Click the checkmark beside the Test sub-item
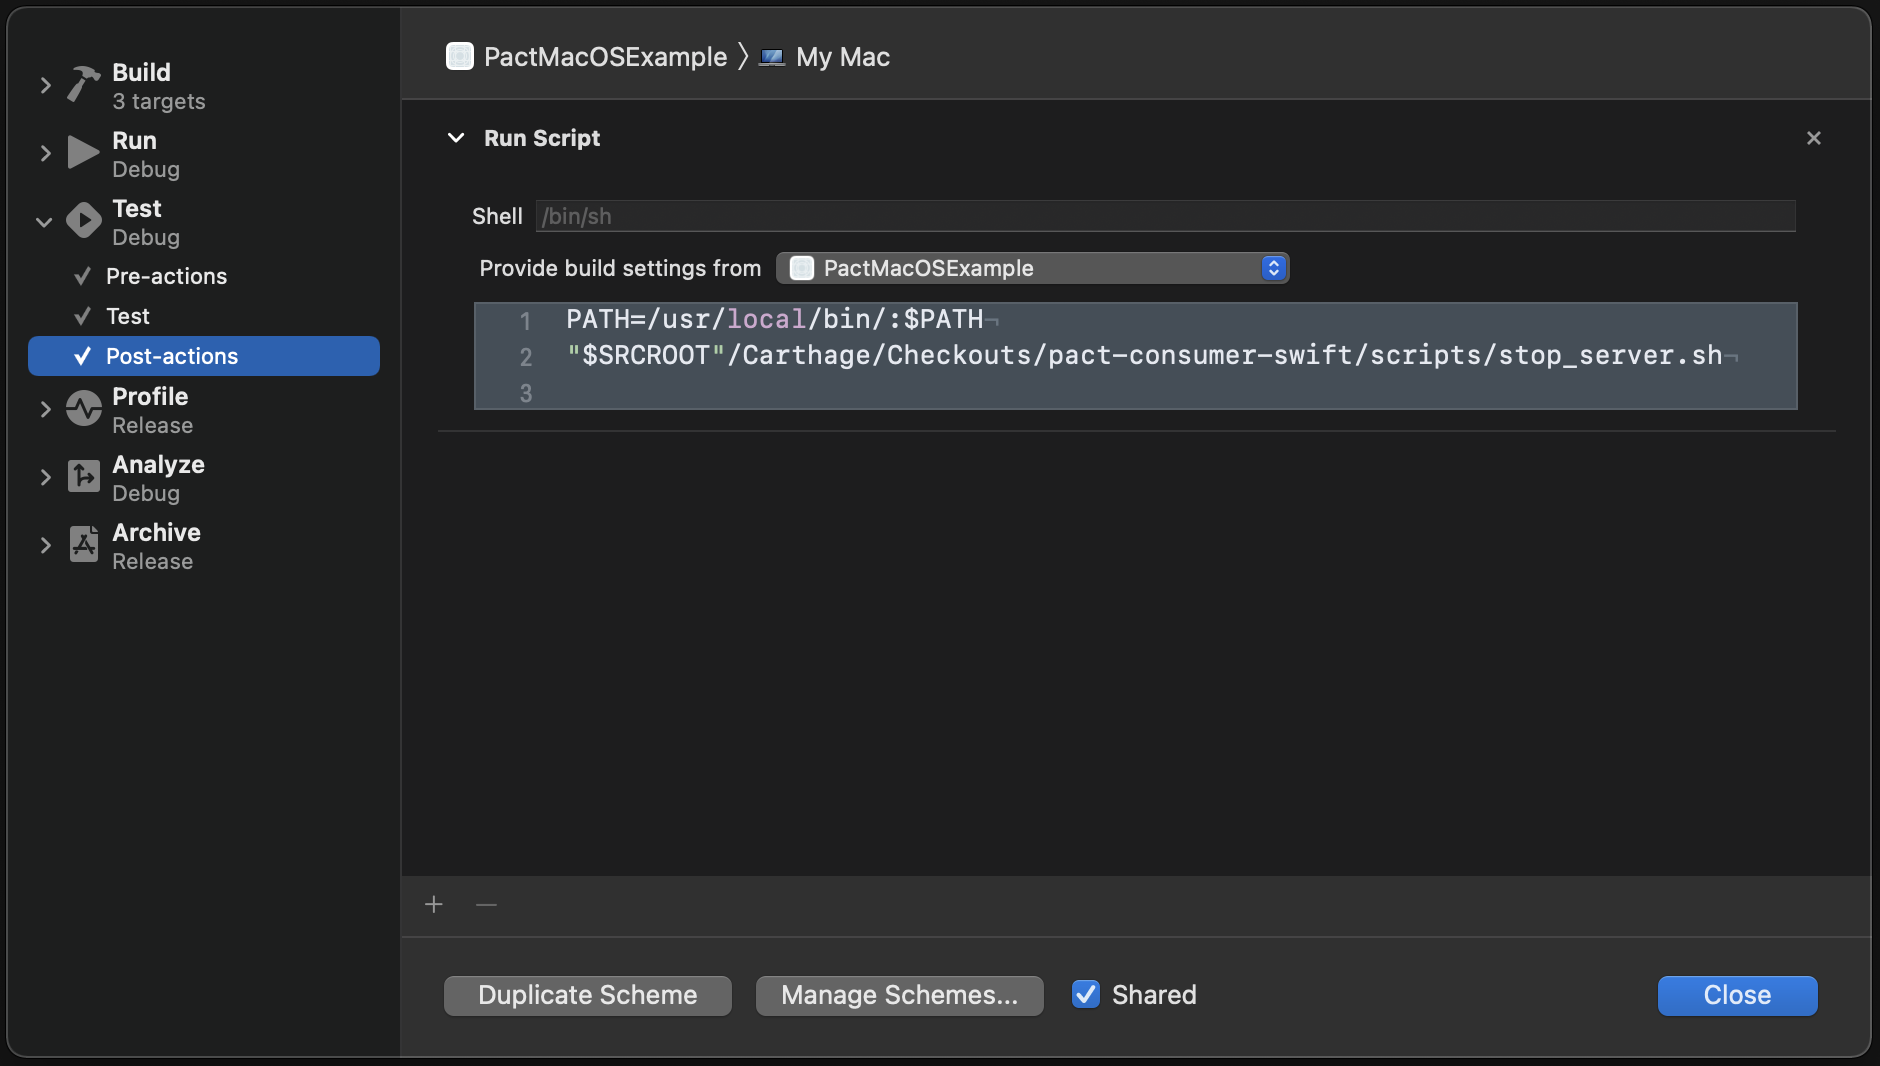 tap(83, 316)
